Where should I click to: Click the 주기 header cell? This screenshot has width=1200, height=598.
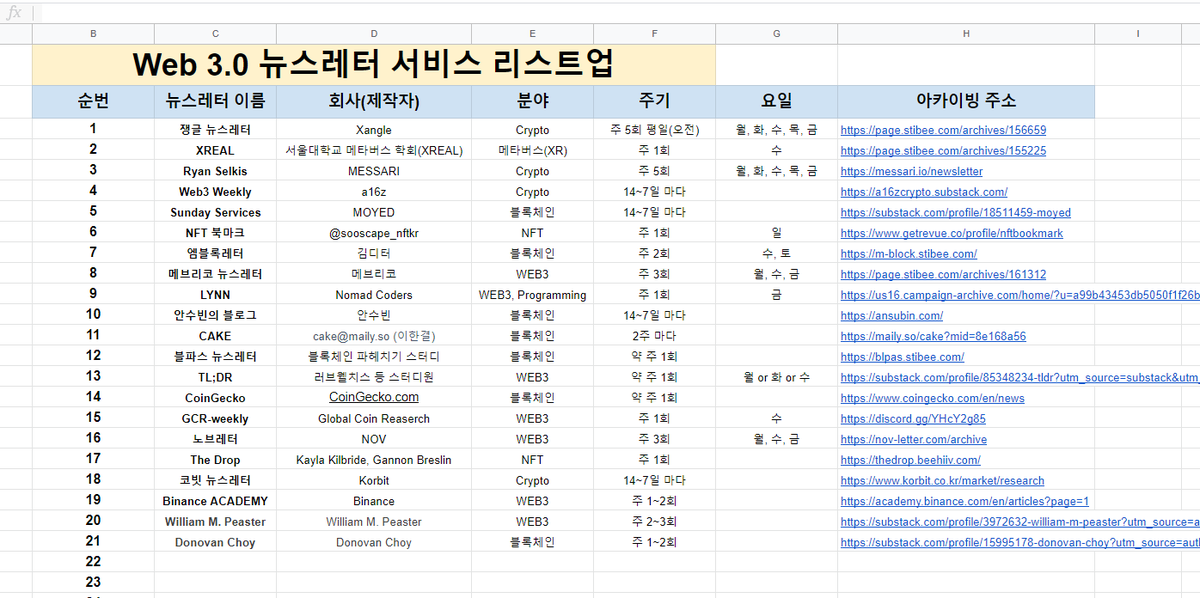[654, 102]
